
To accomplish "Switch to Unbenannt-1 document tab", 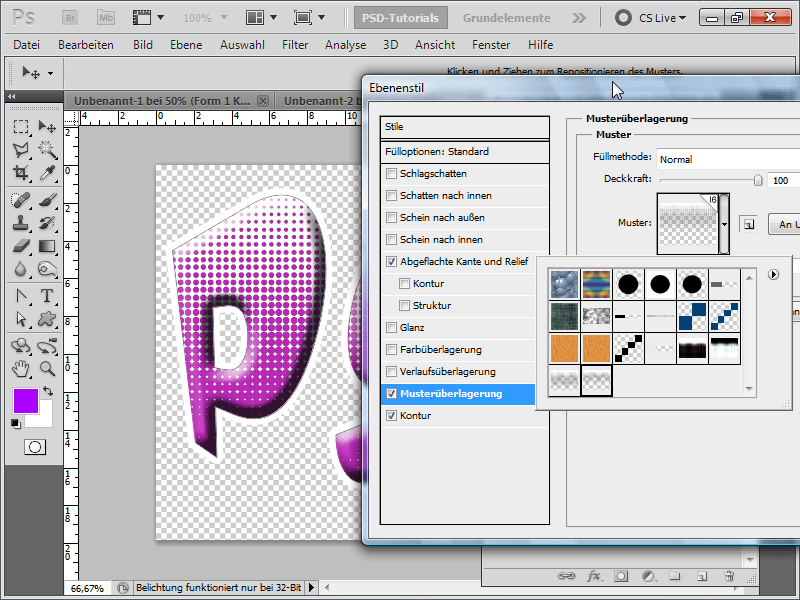I will pos(162,101).
